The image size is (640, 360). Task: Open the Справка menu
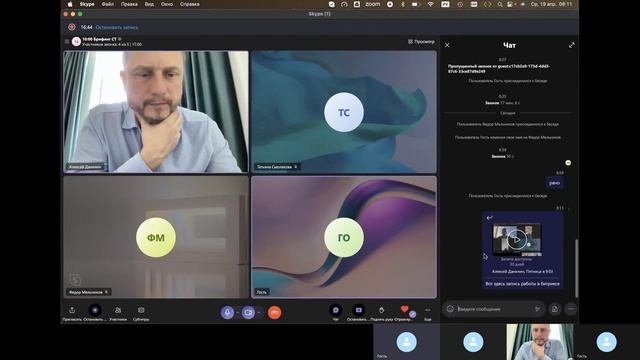coord(190,4)
